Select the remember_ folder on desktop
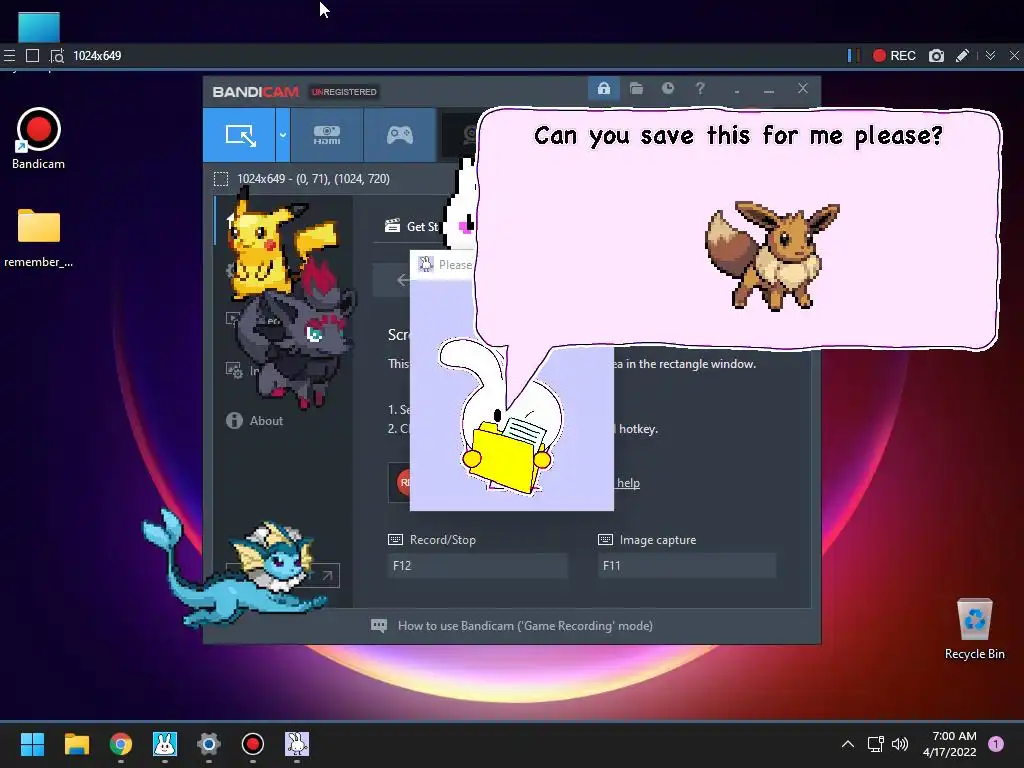The height and width of the screenshot is (768, 1024). click(x=39, y=238)
